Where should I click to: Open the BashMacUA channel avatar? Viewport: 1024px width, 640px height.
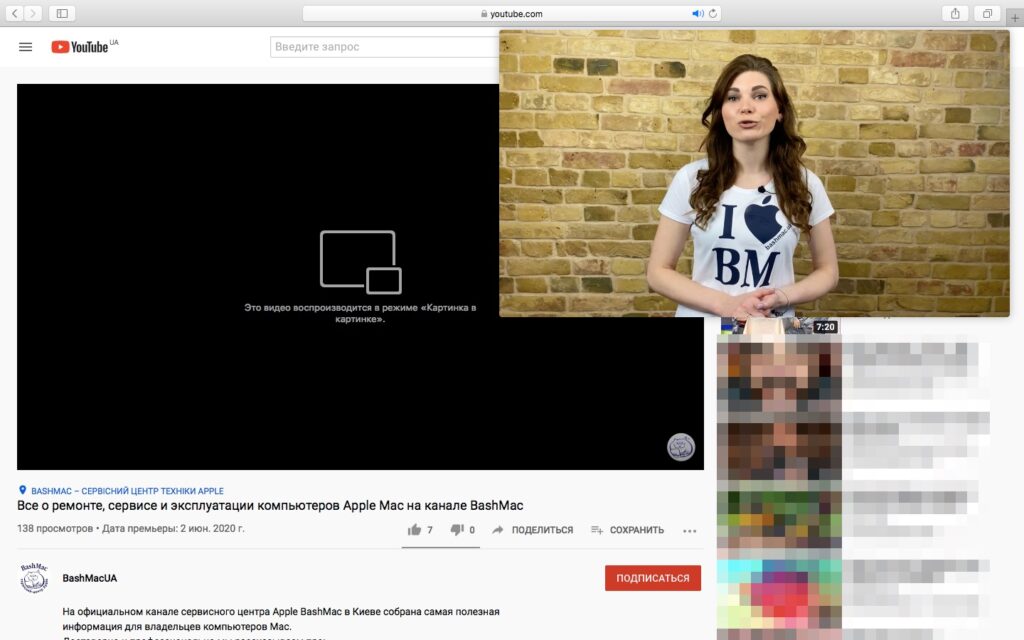pyautogui.click(x=34, y=578)
